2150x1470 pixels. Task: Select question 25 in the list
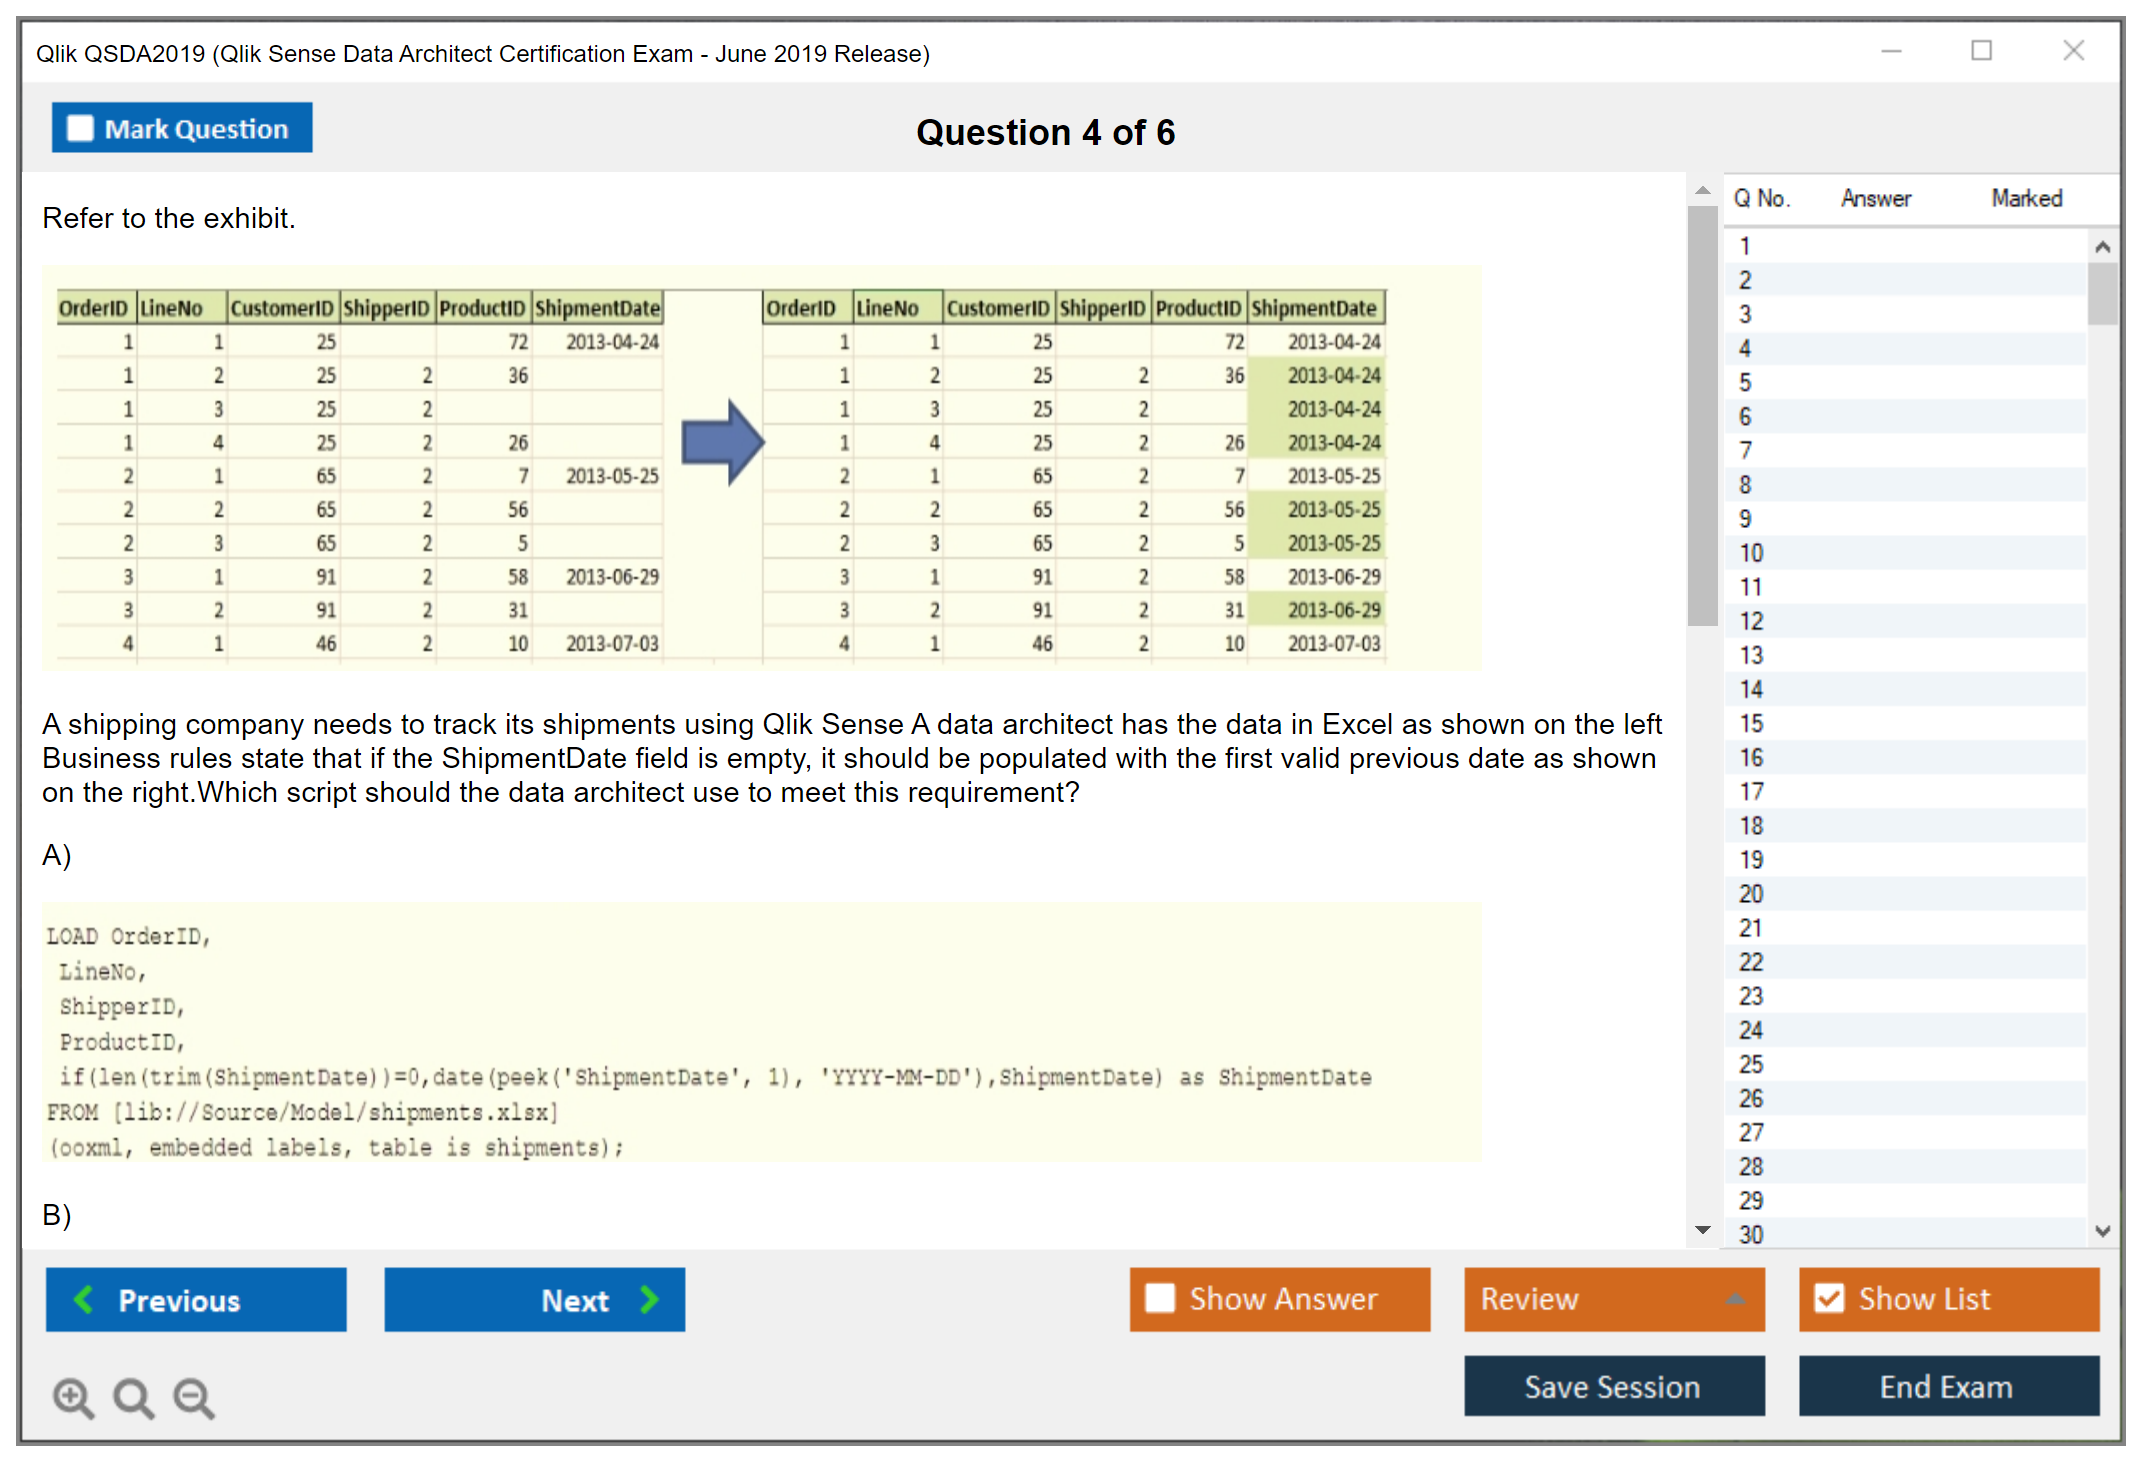pos(1751,1065)
